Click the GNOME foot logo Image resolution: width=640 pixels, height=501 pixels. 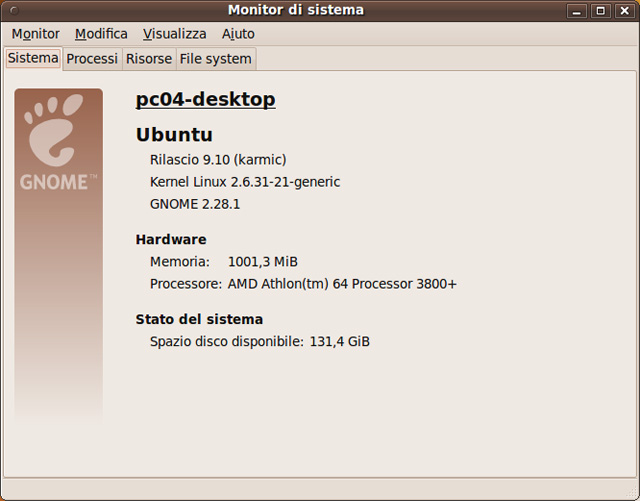click(x=58, y=130)
